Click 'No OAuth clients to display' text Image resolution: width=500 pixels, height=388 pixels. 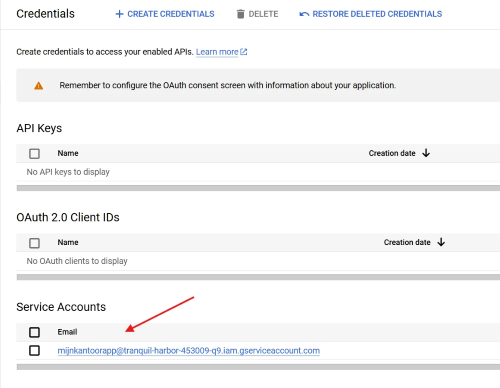(x=77, y=261)
